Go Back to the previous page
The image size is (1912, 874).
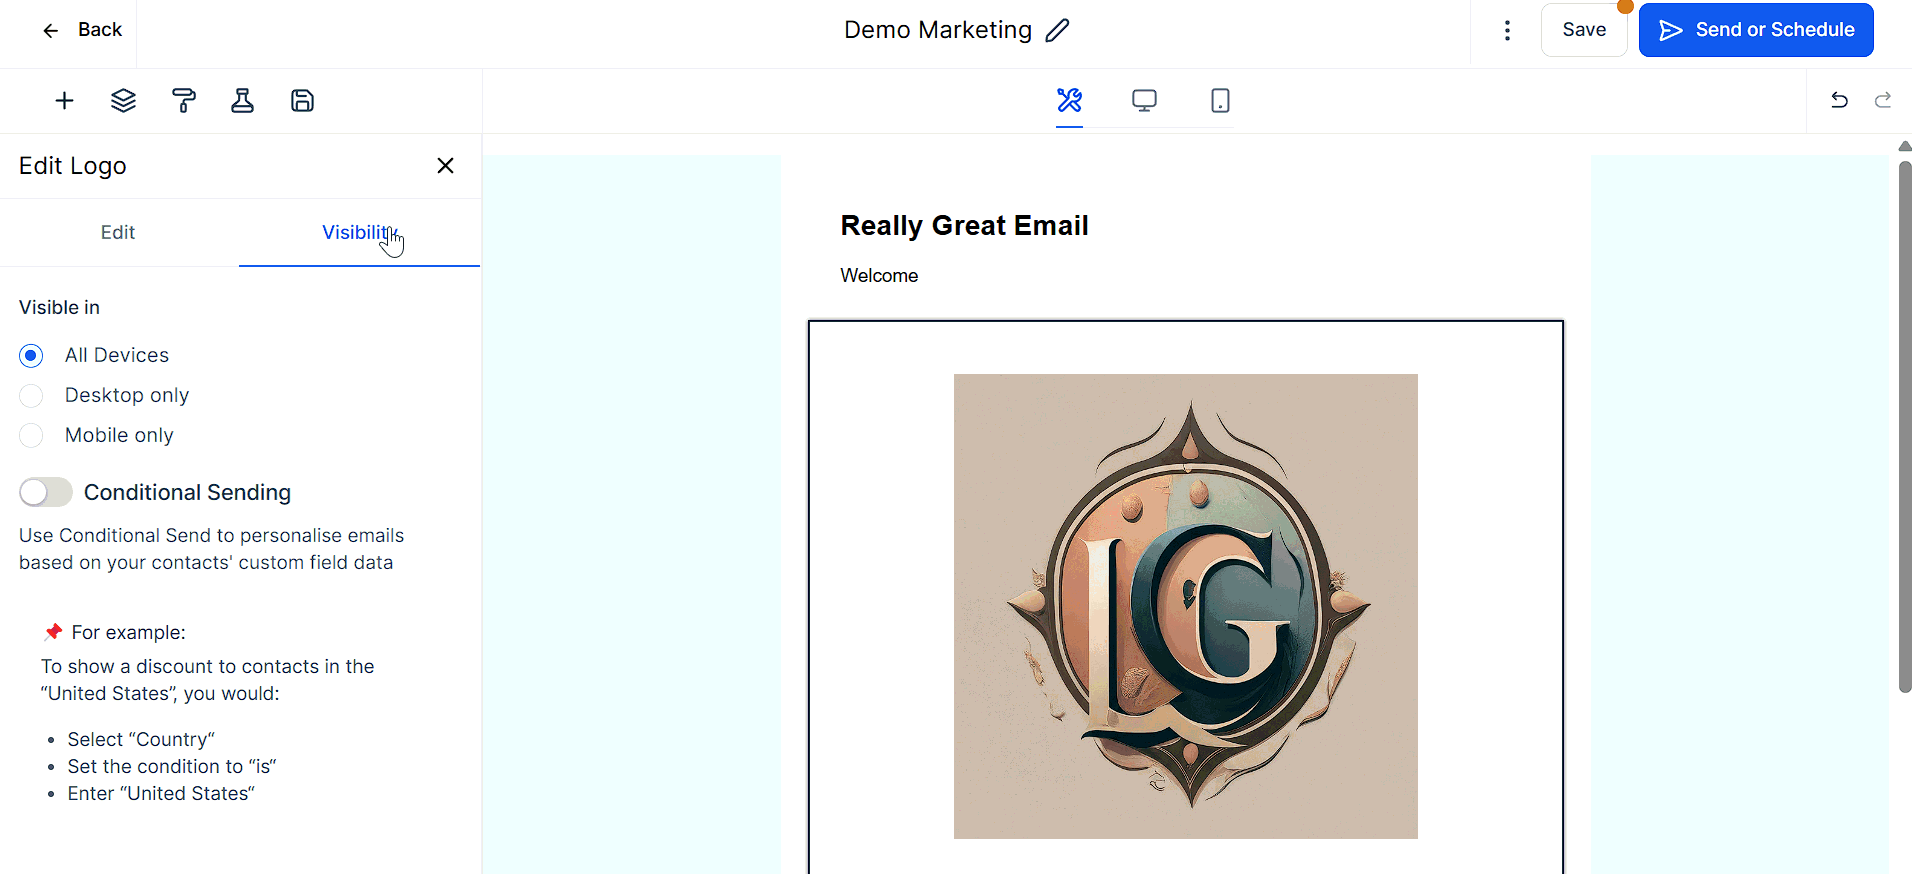pos(82,30)
